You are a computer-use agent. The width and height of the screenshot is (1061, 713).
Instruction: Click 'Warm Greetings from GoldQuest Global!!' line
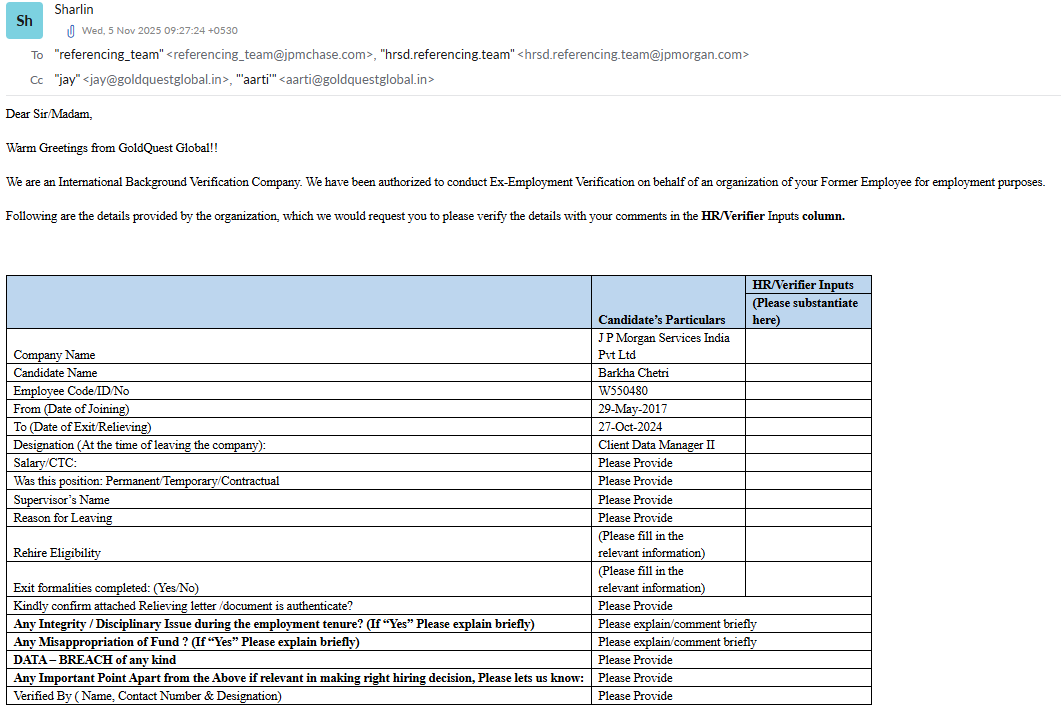pyautogui.click(x=112, y=147)
